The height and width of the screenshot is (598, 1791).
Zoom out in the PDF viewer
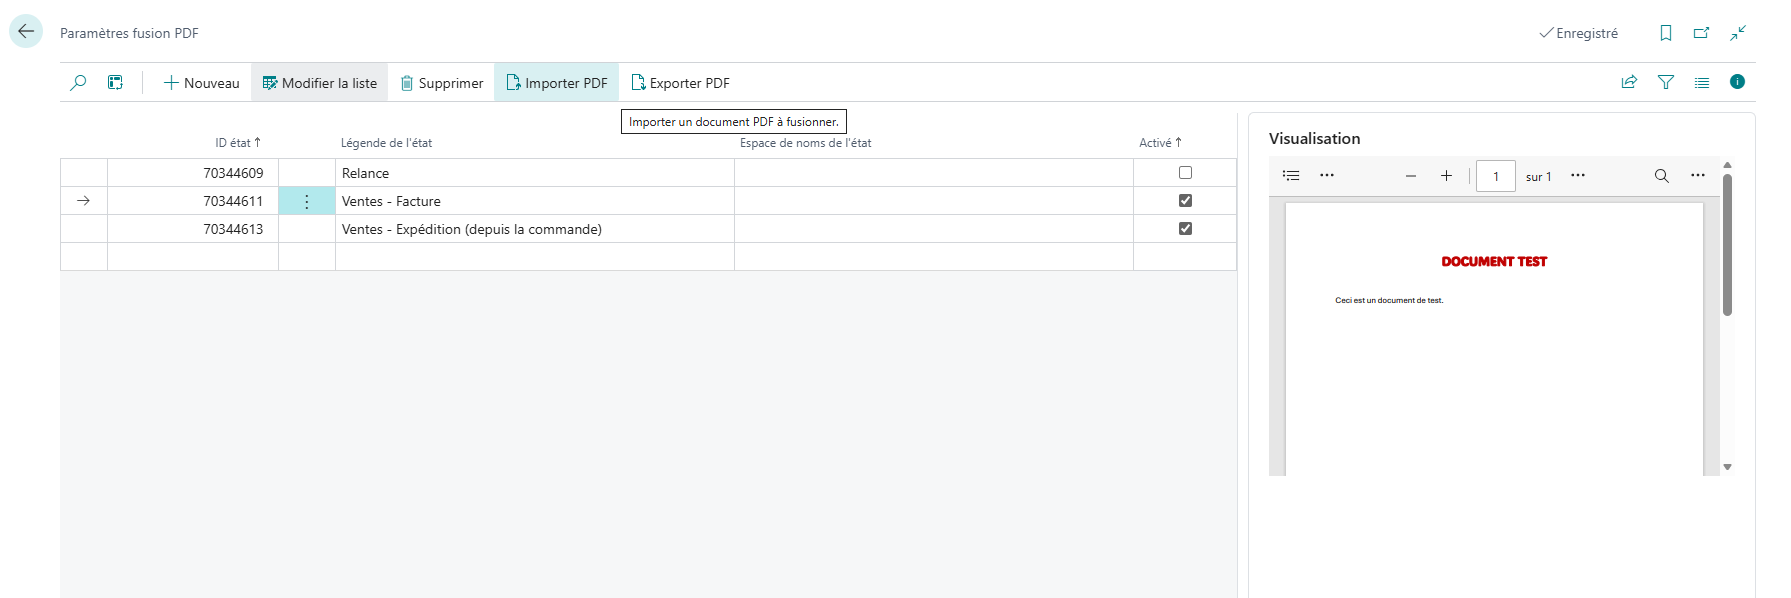pyautogui.click(x=1411, y=176)
